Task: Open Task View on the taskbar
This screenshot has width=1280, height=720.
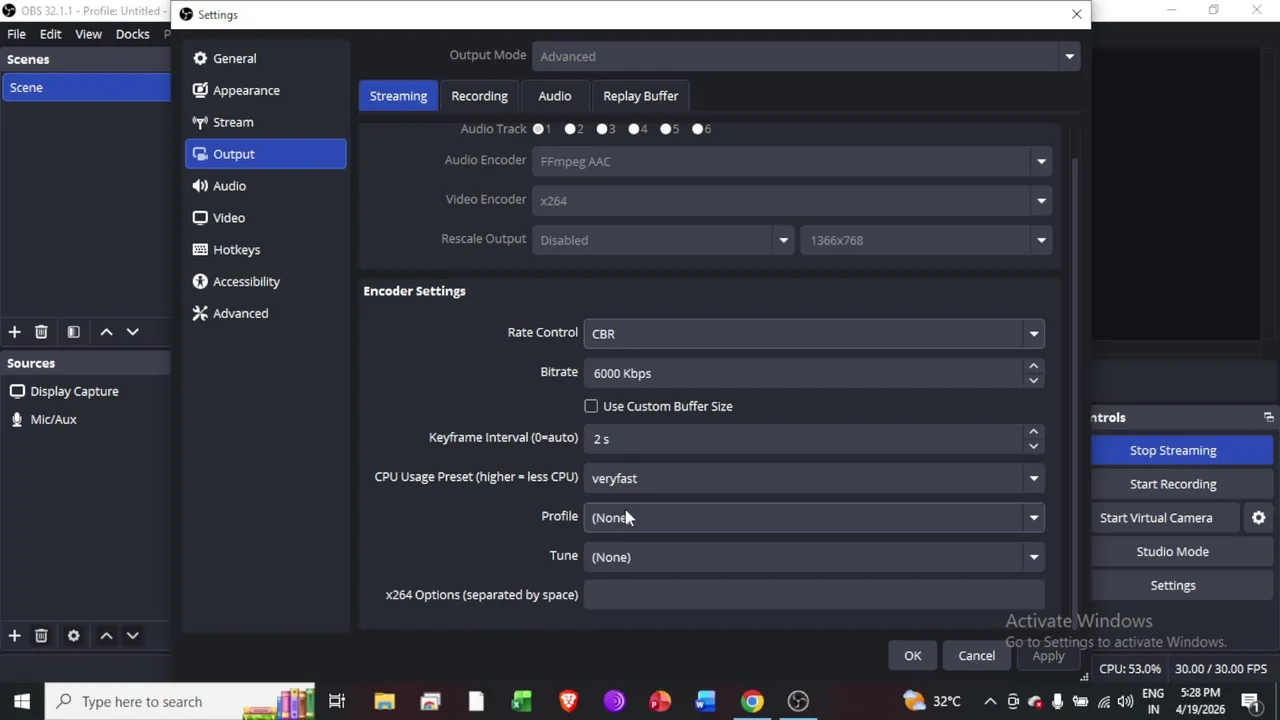Action: pos(337,701)
